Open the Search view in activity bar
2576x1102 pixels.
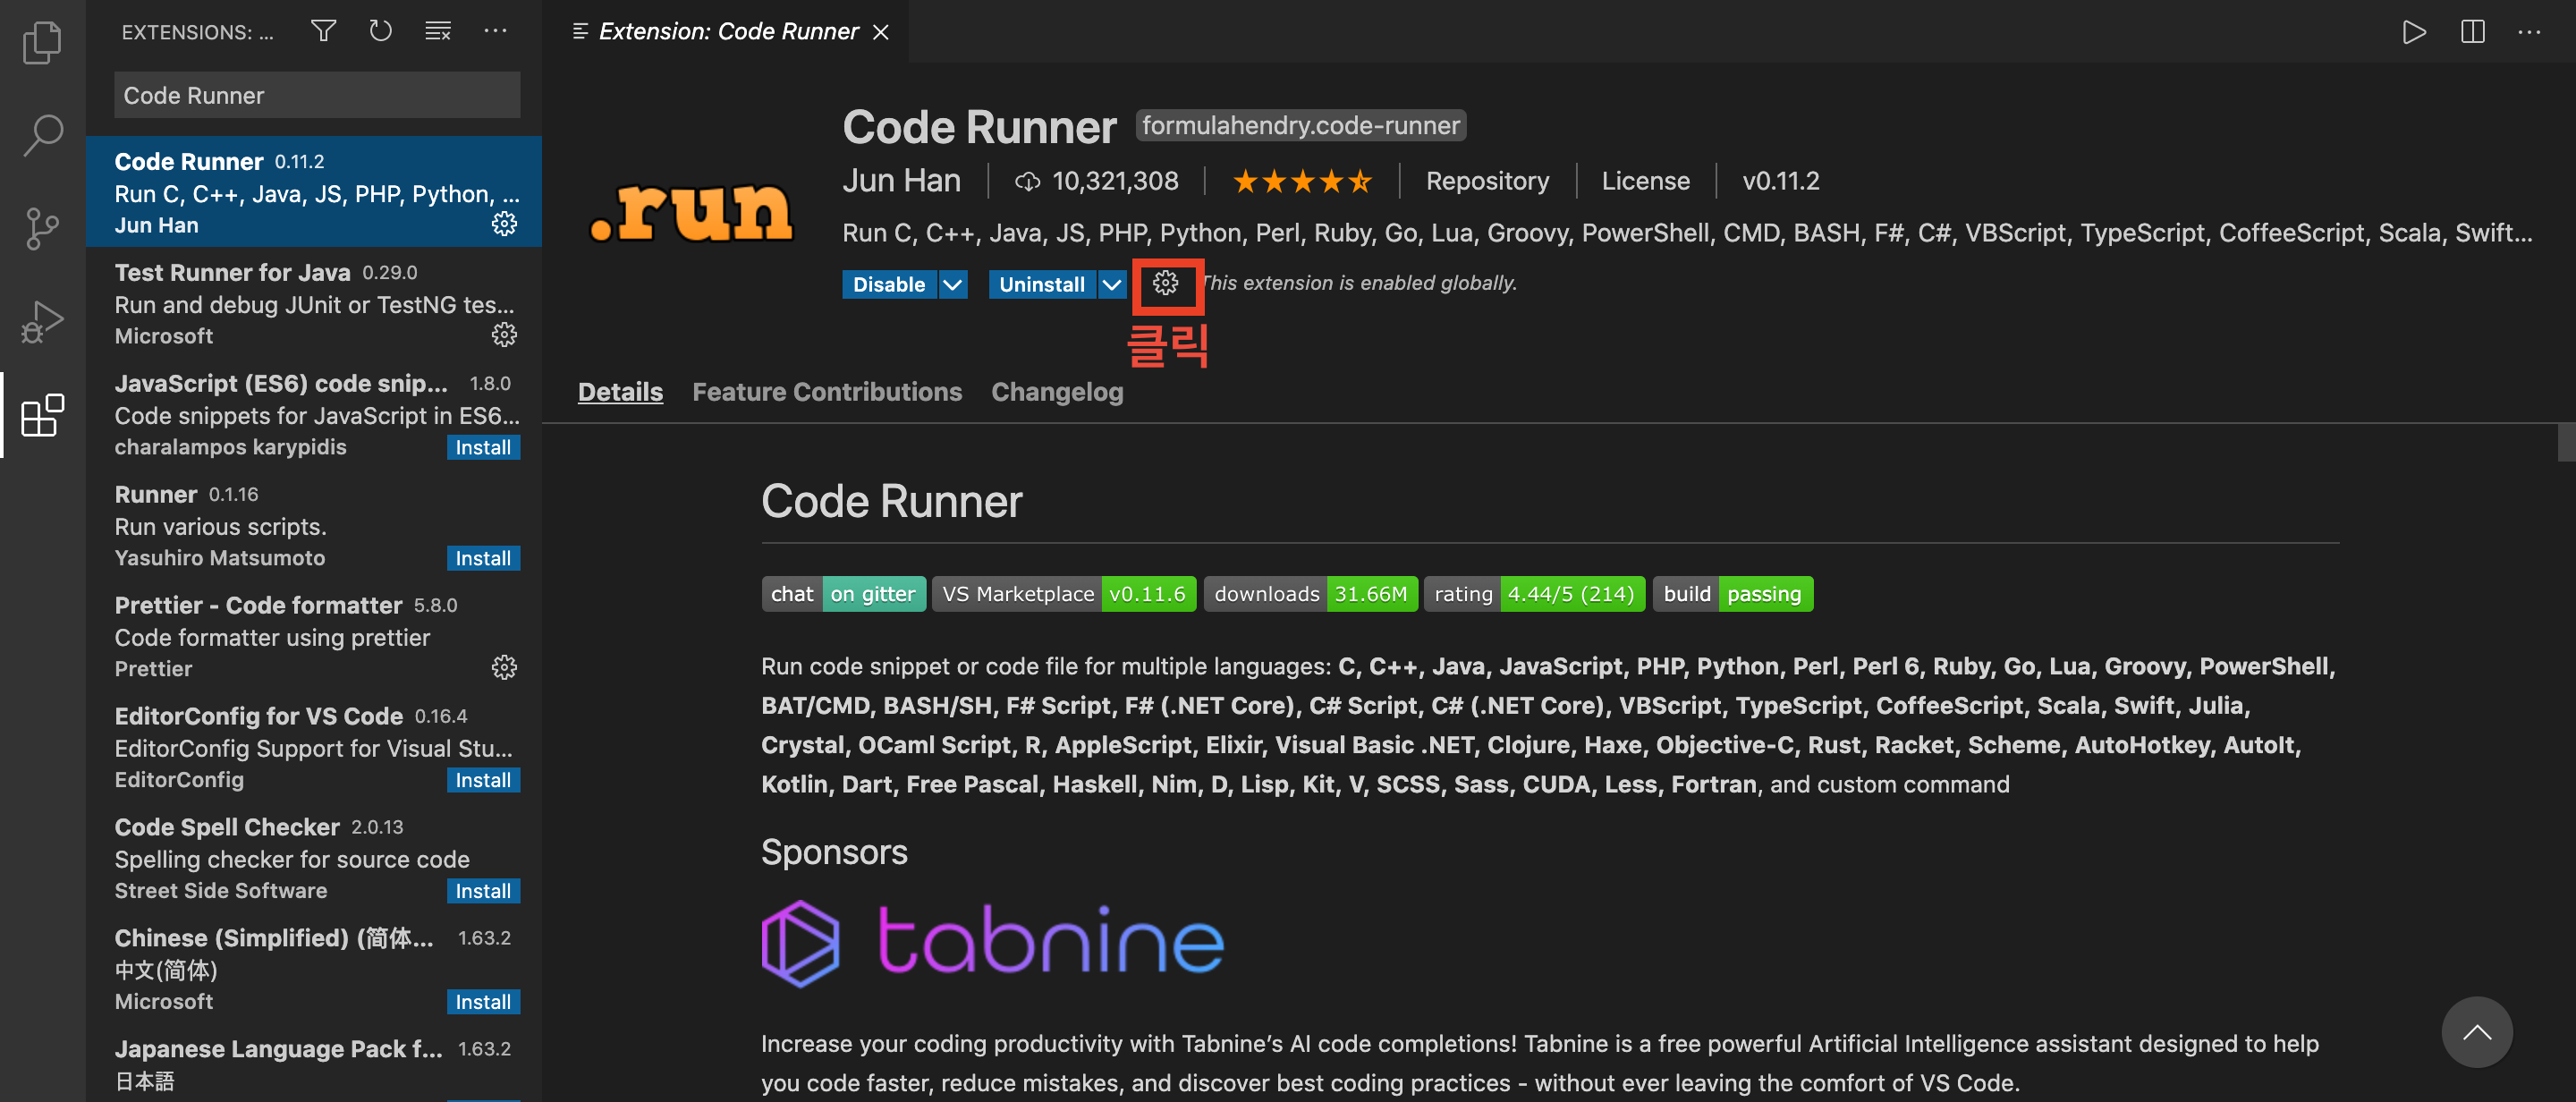point(42,135)
